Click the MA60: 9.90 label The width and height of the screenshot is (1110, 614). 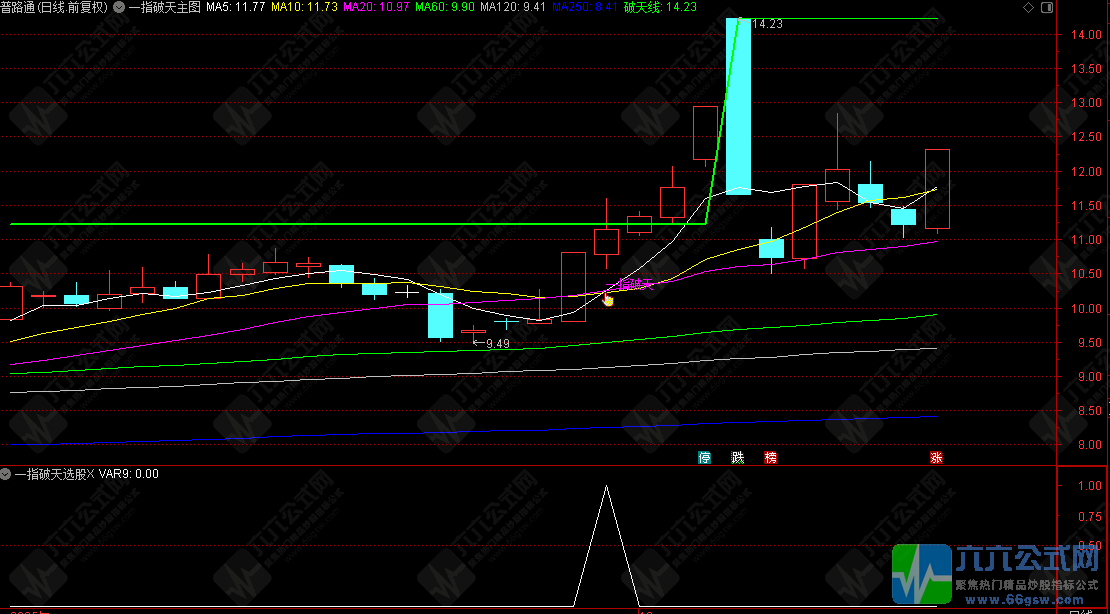(445, 7)
